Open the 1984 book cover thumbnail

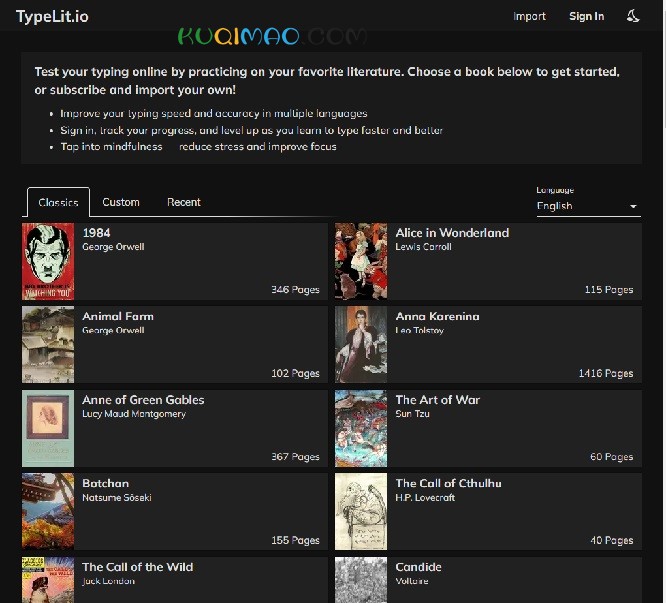tap(48, 262)
